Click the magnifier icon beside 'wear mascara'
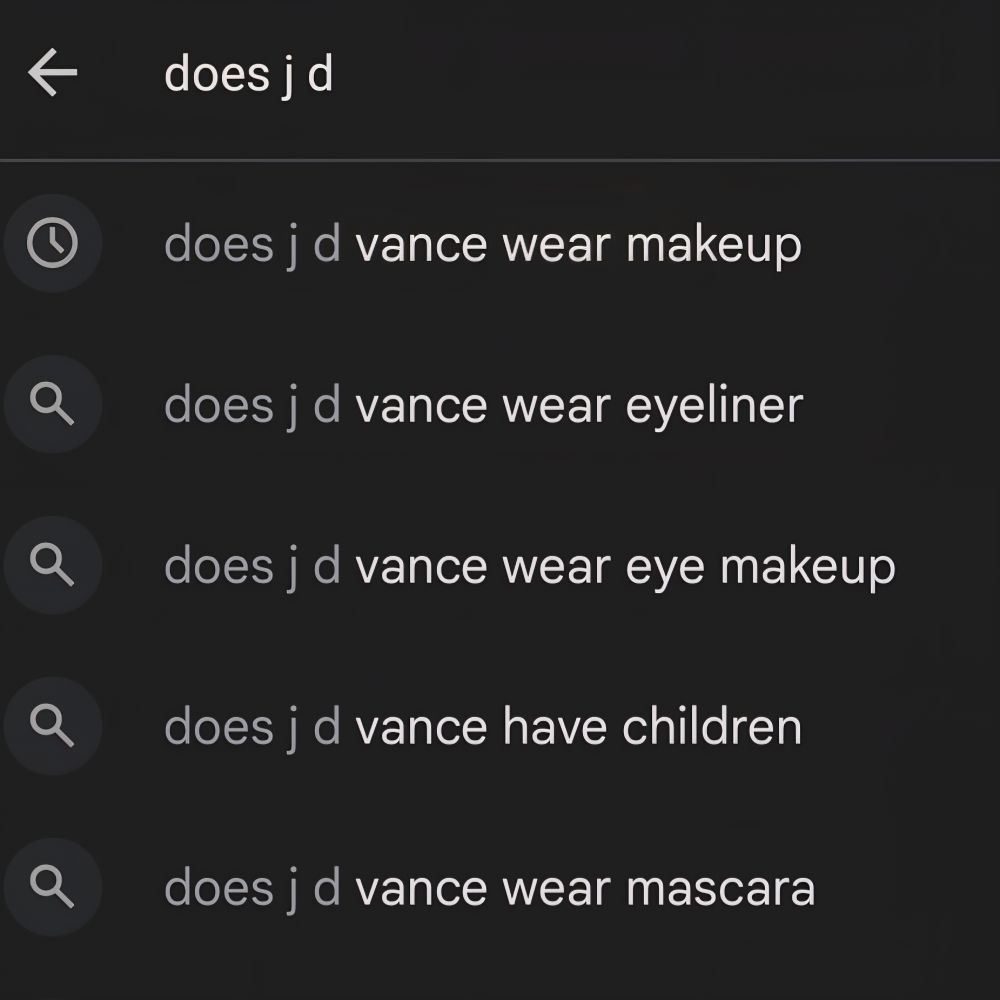Image resolution: width=1000 pixels, height=1000 pixels. [52, 887]
